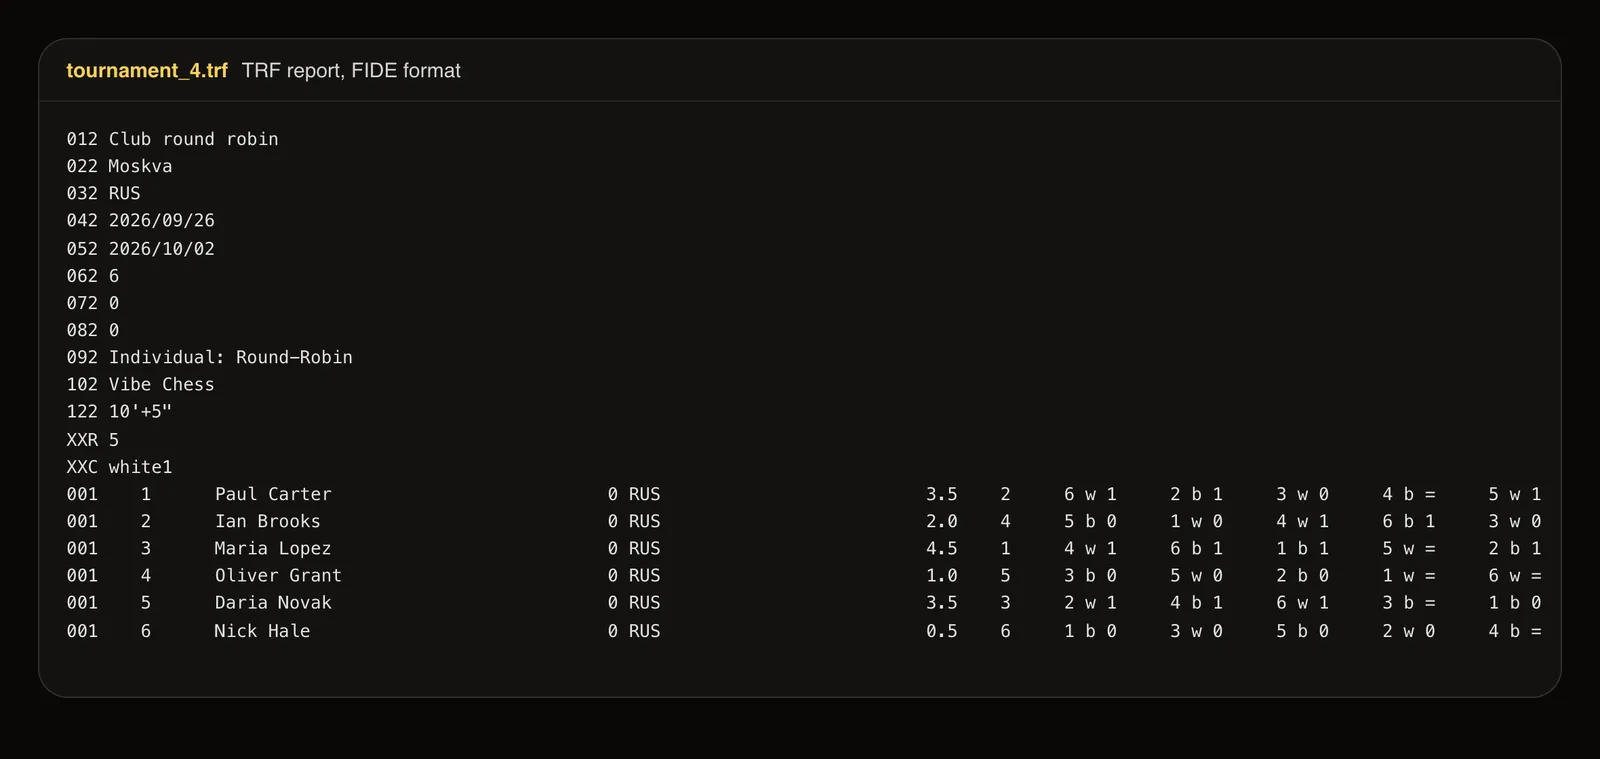Viewport: 1600px width, 759px height.
Task: Click Daria Novak's last round result '1 b 0'
Action: pos(1515,602)
